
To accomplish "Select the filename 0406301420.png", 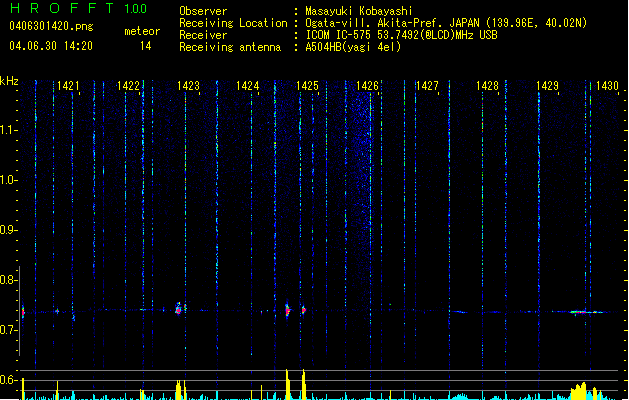I will [x=51, y=27].
